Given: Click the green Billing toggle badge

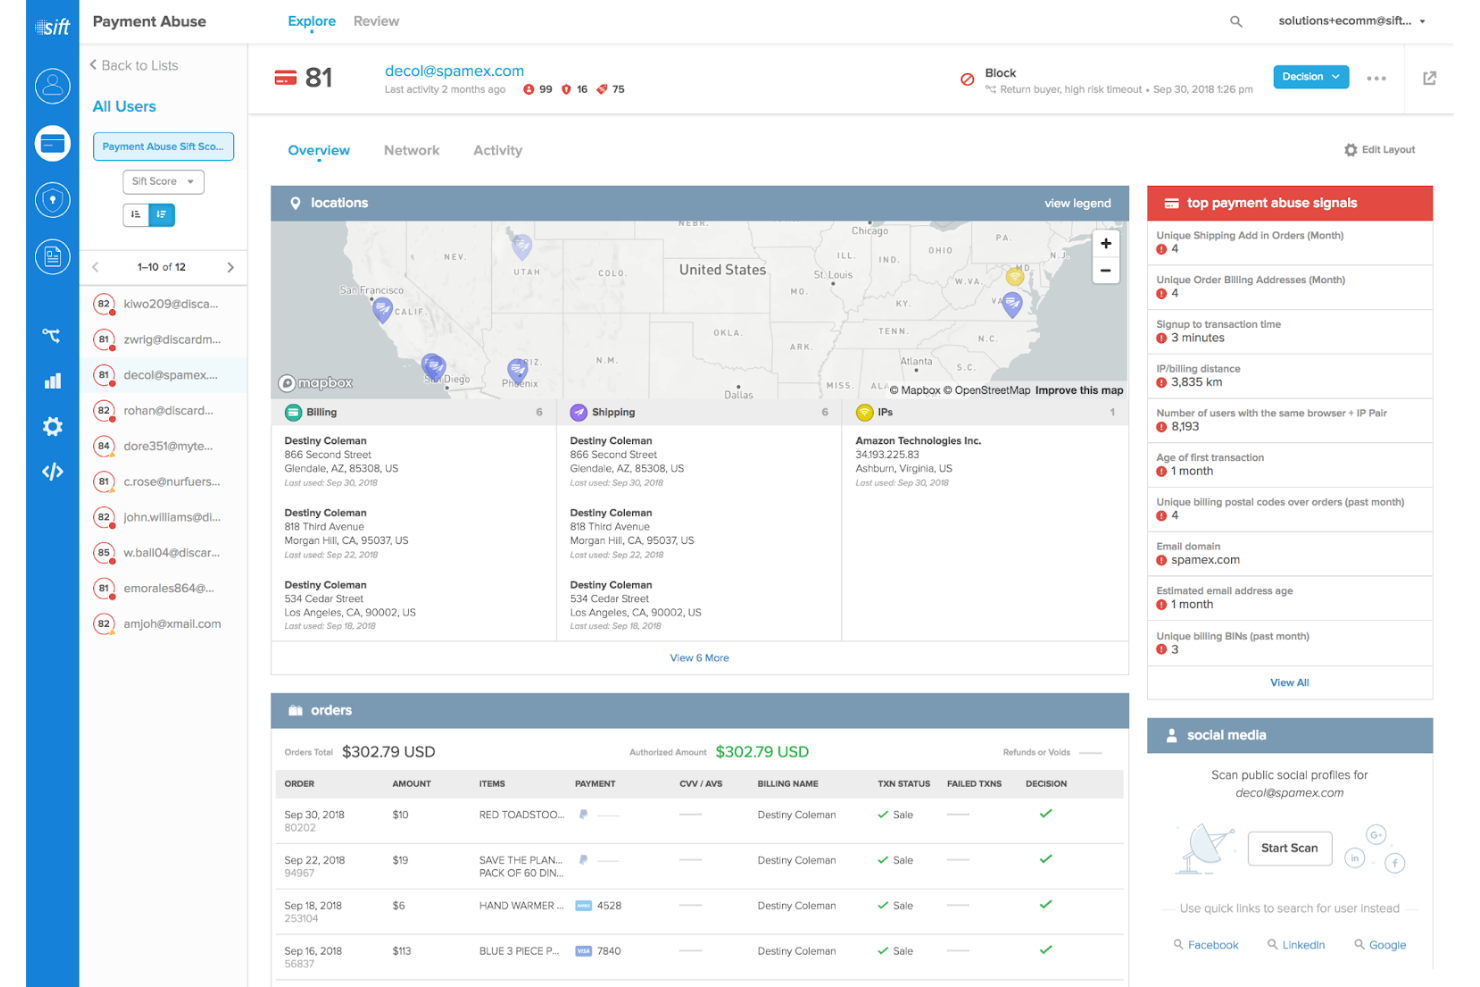Looking at the screenshot, I should click(x=293, y=411).
